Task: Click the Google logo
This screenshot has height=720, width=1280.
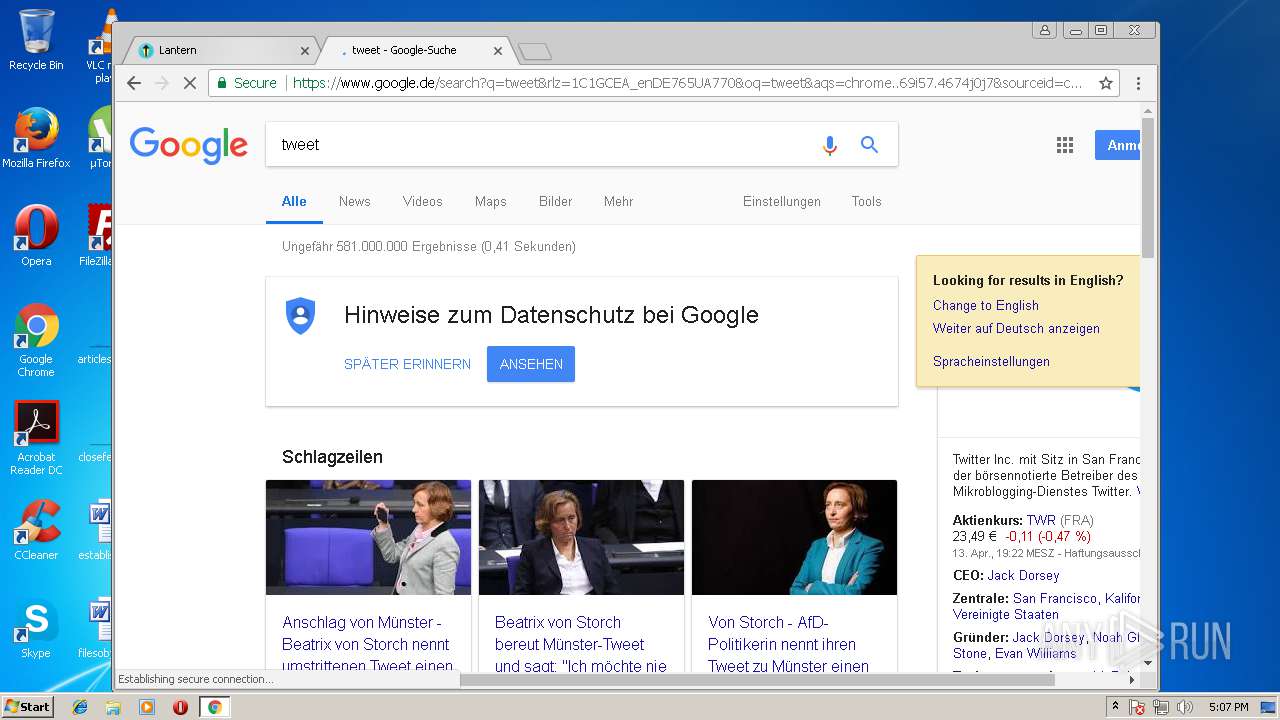Action: point(188,145)
